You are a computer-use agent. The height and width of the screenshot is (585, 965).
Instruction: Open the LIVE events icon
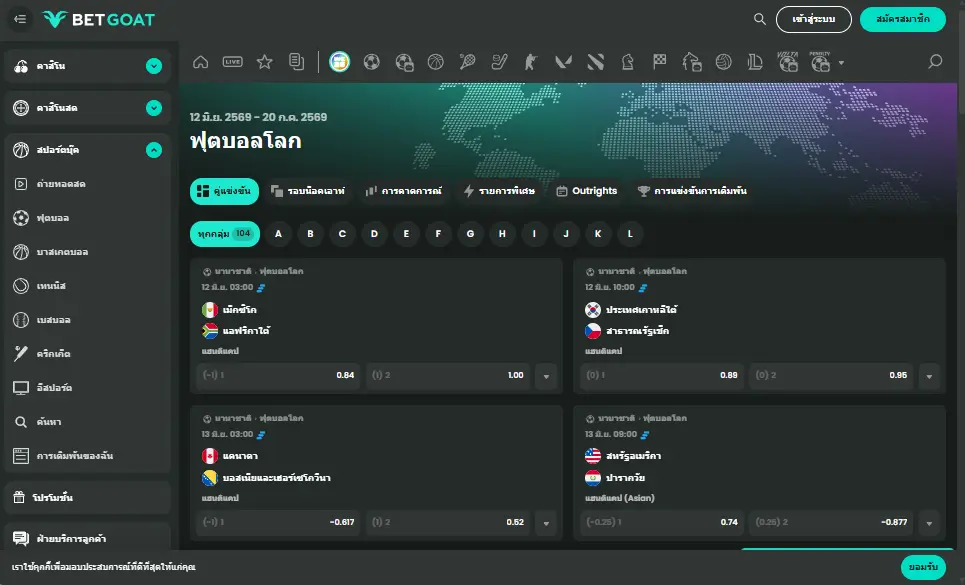coord(233,62)
